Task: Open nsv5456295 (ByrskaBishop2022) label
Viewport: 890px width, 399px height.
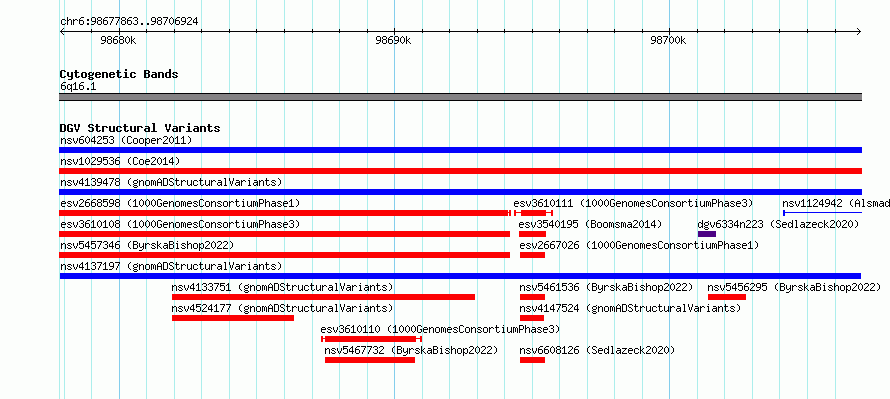Action: (794, 287)
